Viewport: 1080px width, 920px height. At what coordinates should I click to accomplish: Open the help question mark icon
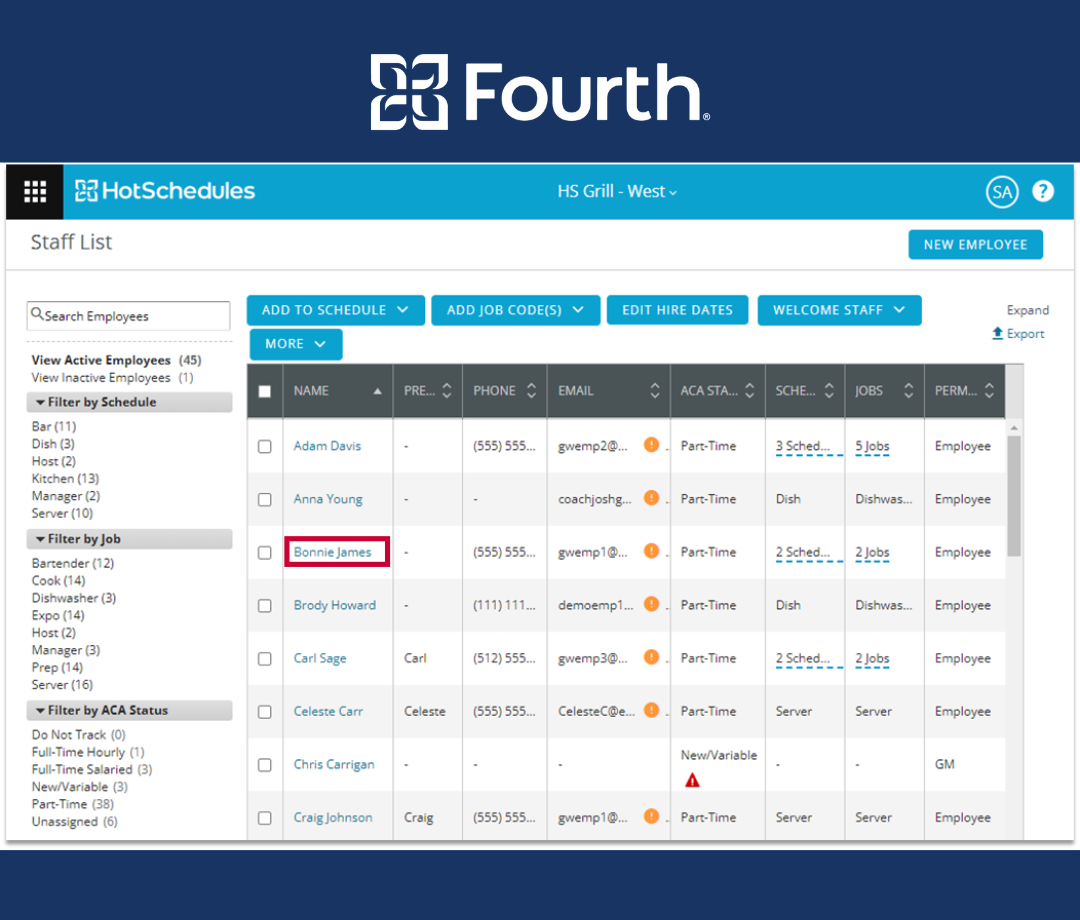pyautogui.click(x=1043, y=191)
